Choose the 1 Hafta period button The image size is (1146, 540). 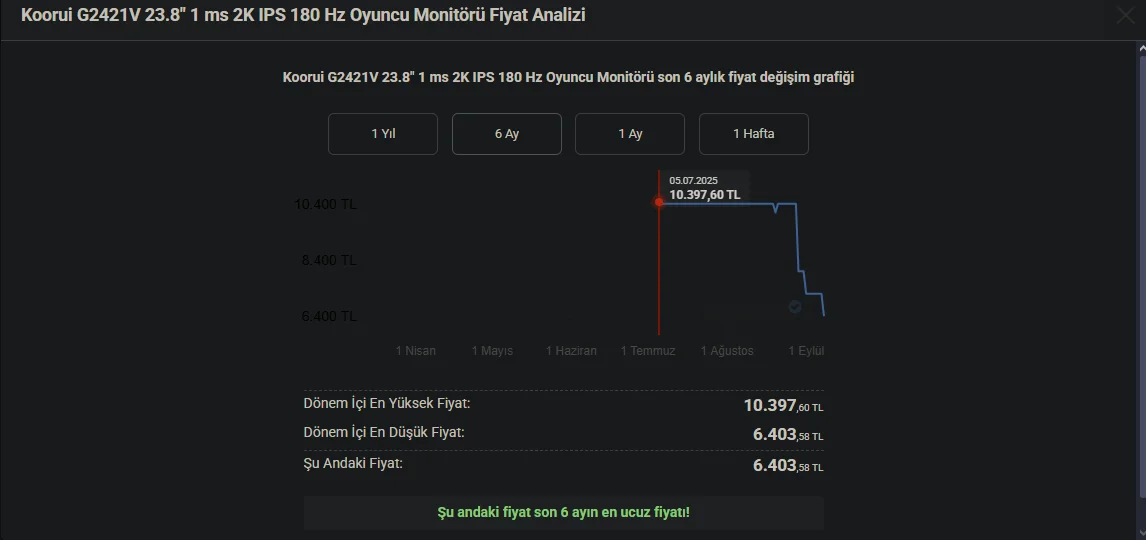[753, 134]
